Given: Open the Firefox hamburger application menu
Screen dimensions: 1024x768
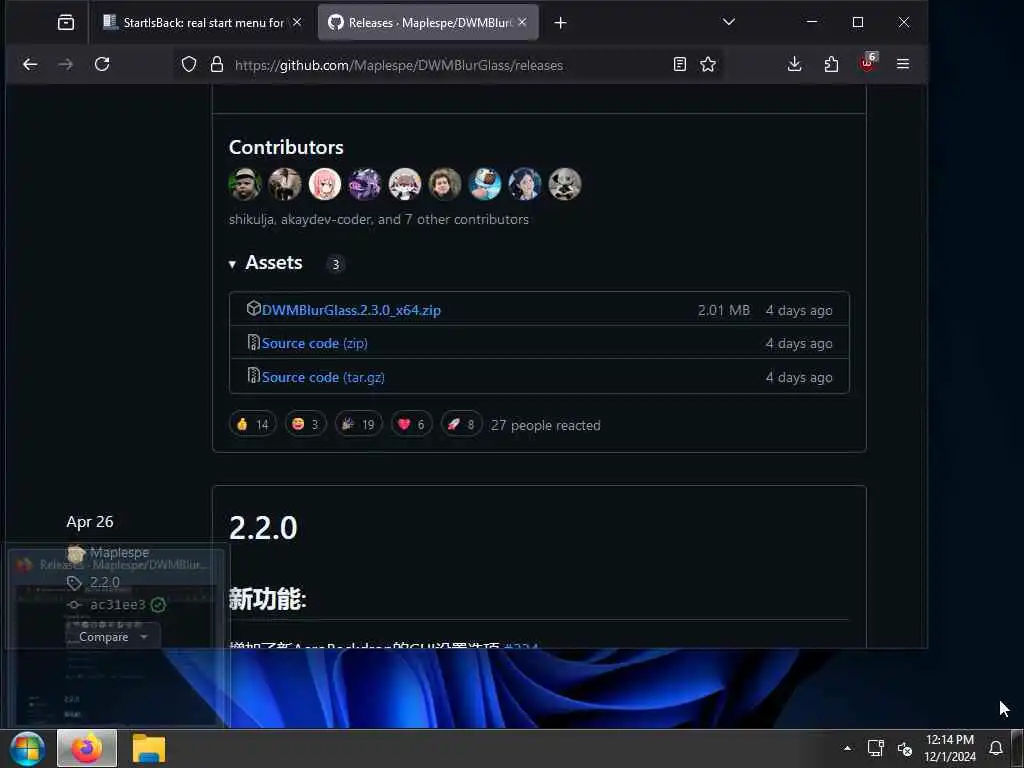Looking at the screenshot, I should pos(903,64).
